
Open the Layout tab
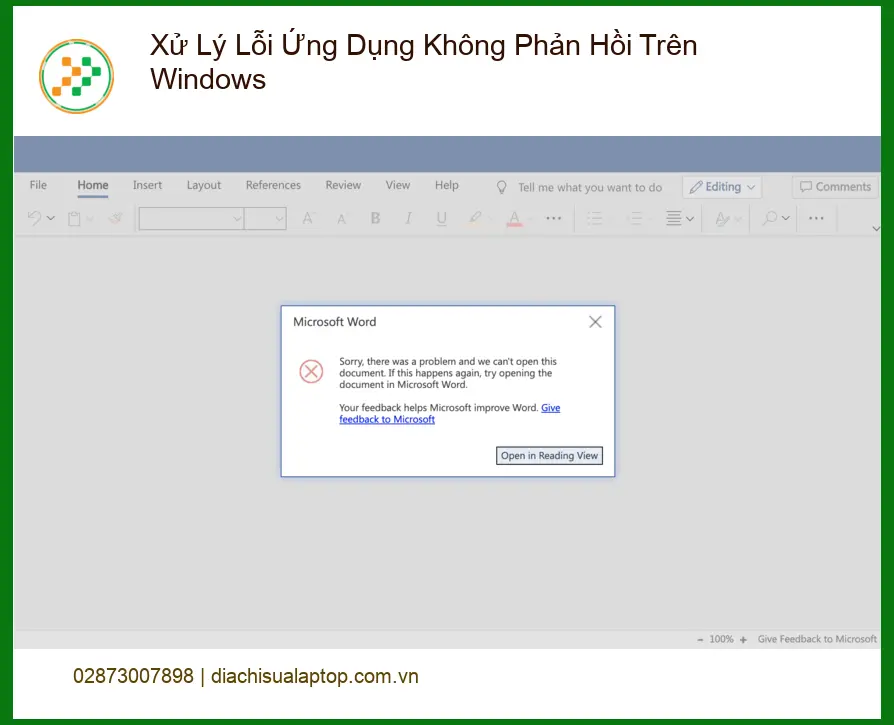(204, 185)
